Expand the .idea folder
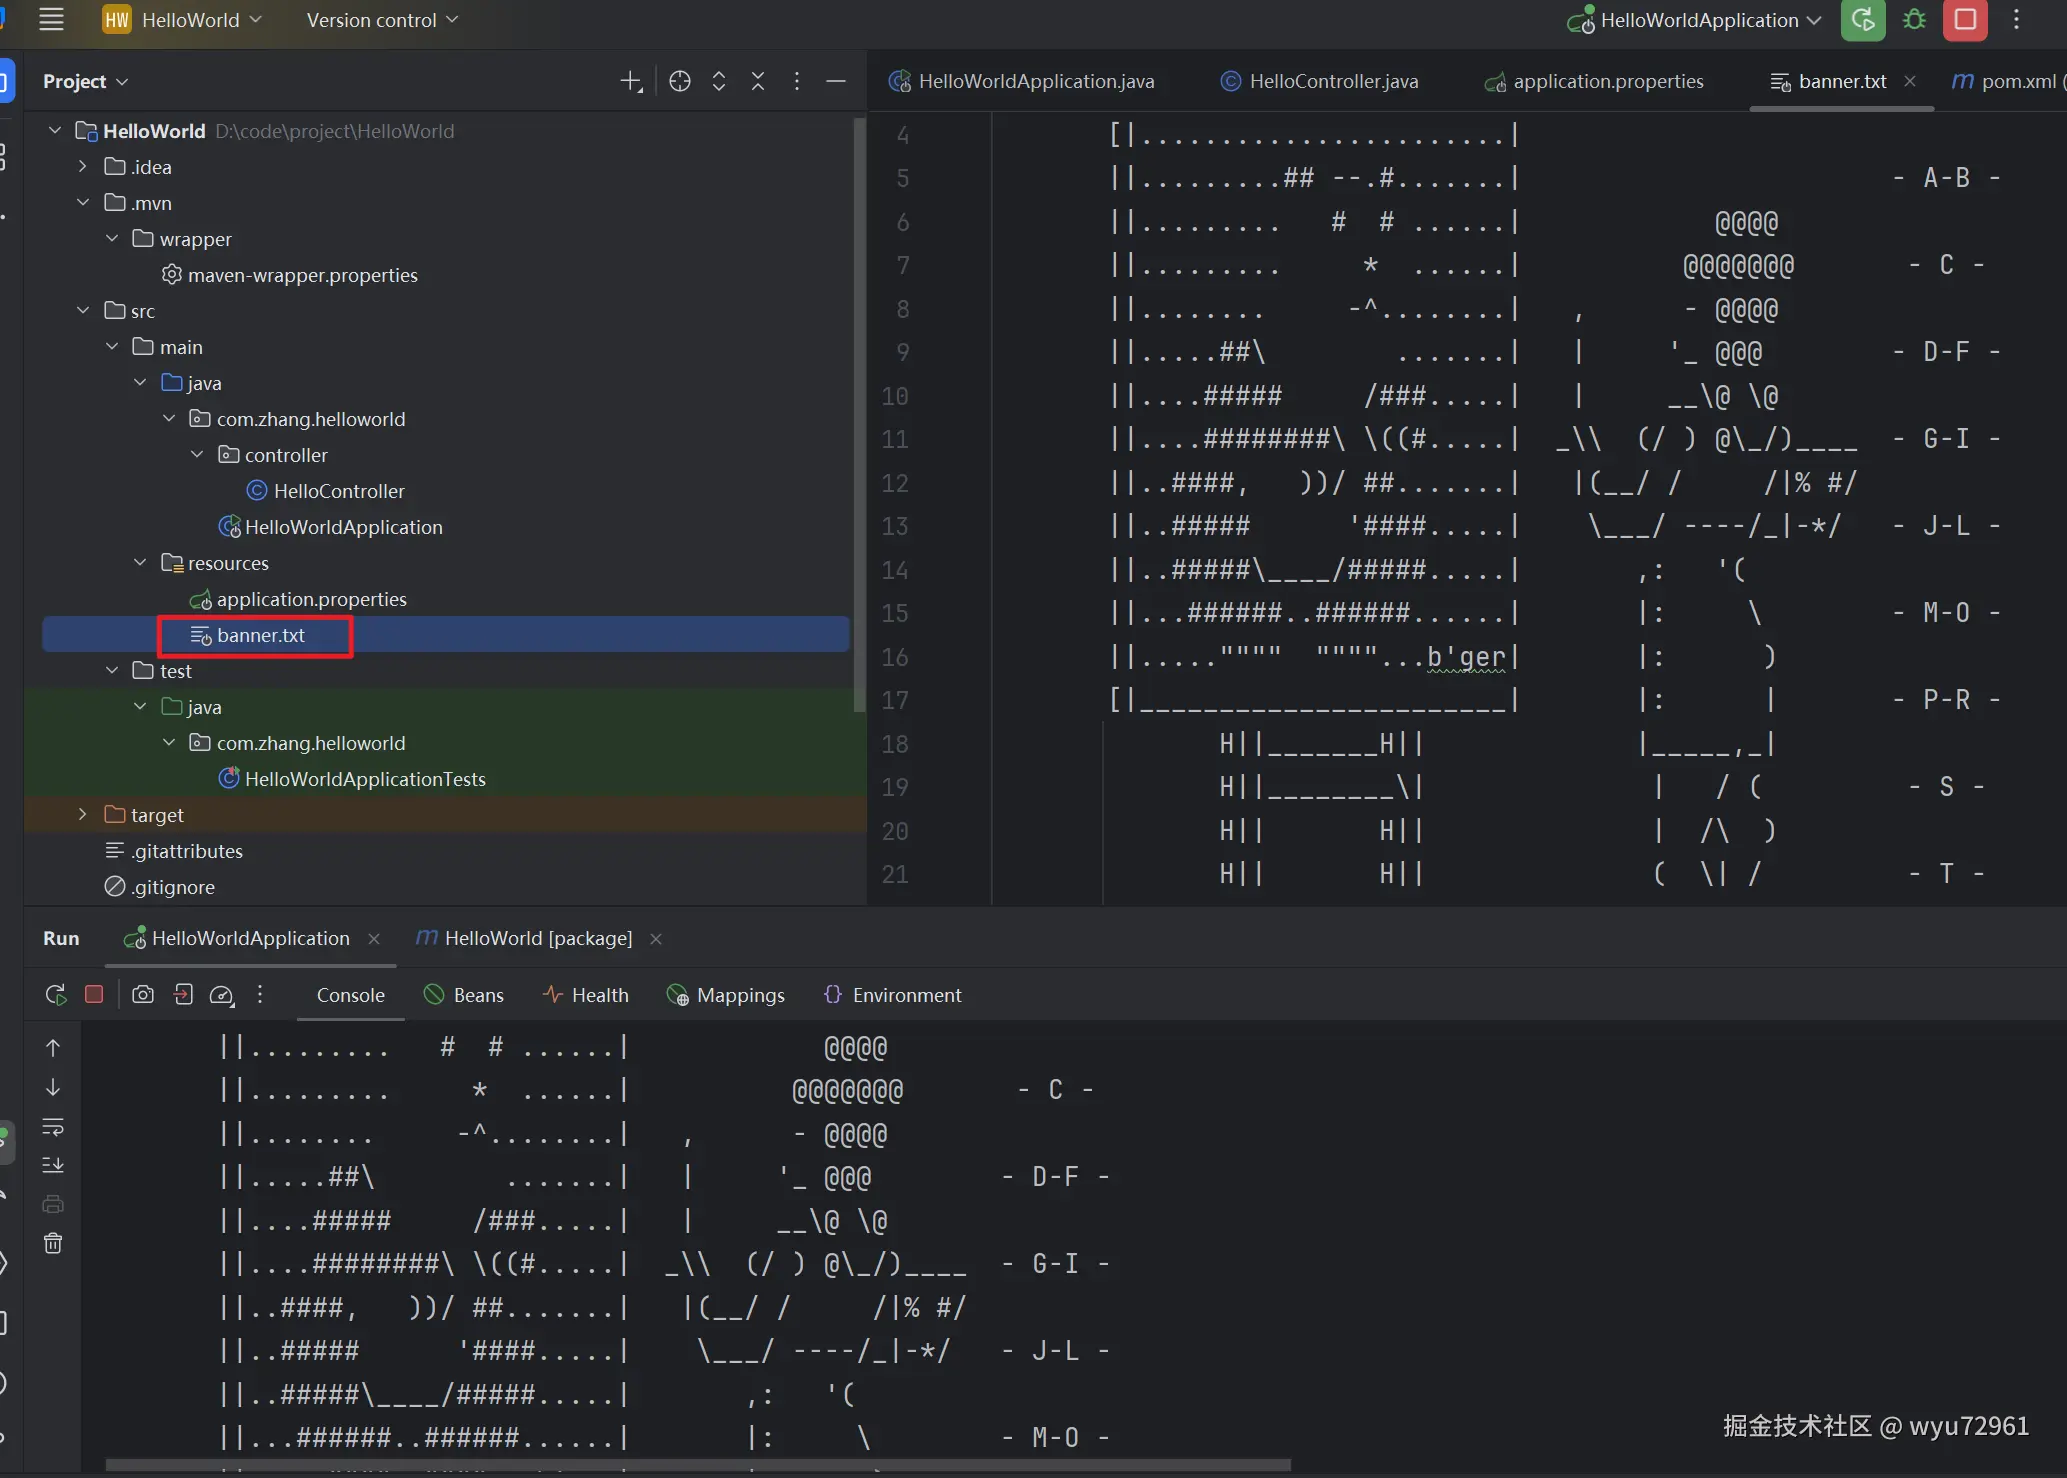Screen dimensions: 2067x1478 pyautogui.click(x=83, y=167)
